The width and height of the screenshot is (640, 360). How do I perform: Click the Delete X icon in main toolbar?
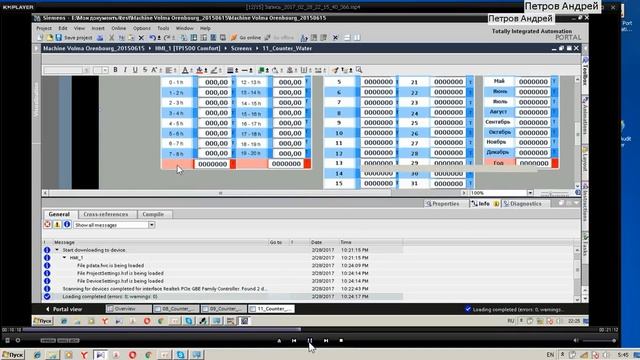(141, 38)
